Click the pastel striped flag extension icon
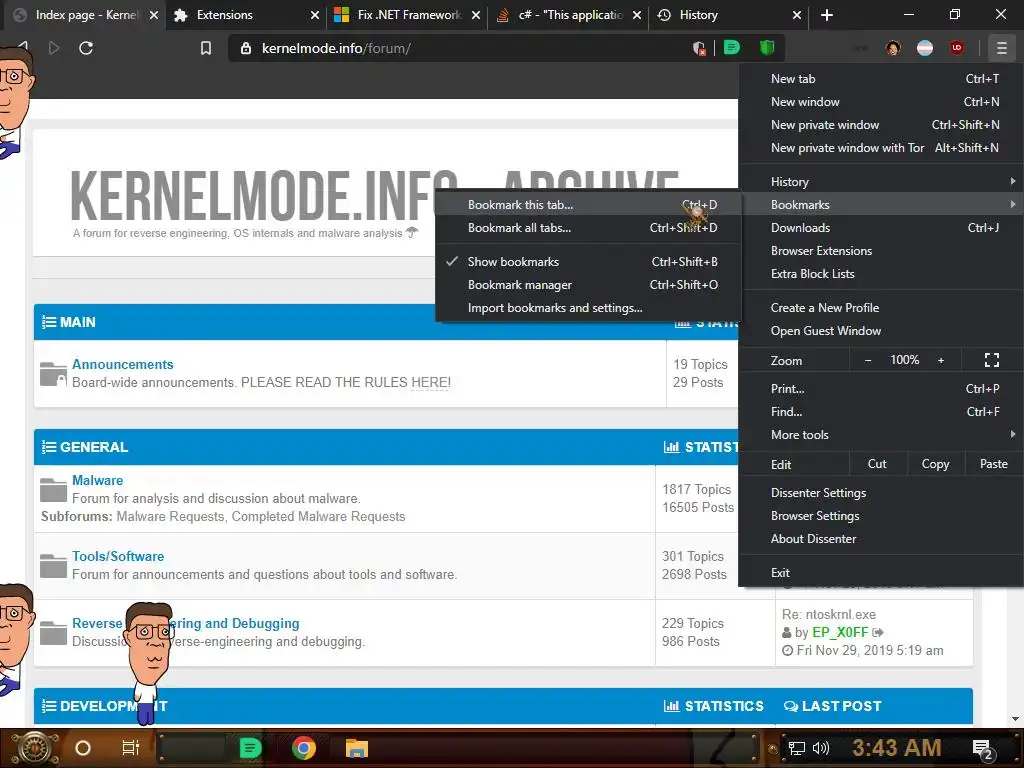 [x=925, y=48]
